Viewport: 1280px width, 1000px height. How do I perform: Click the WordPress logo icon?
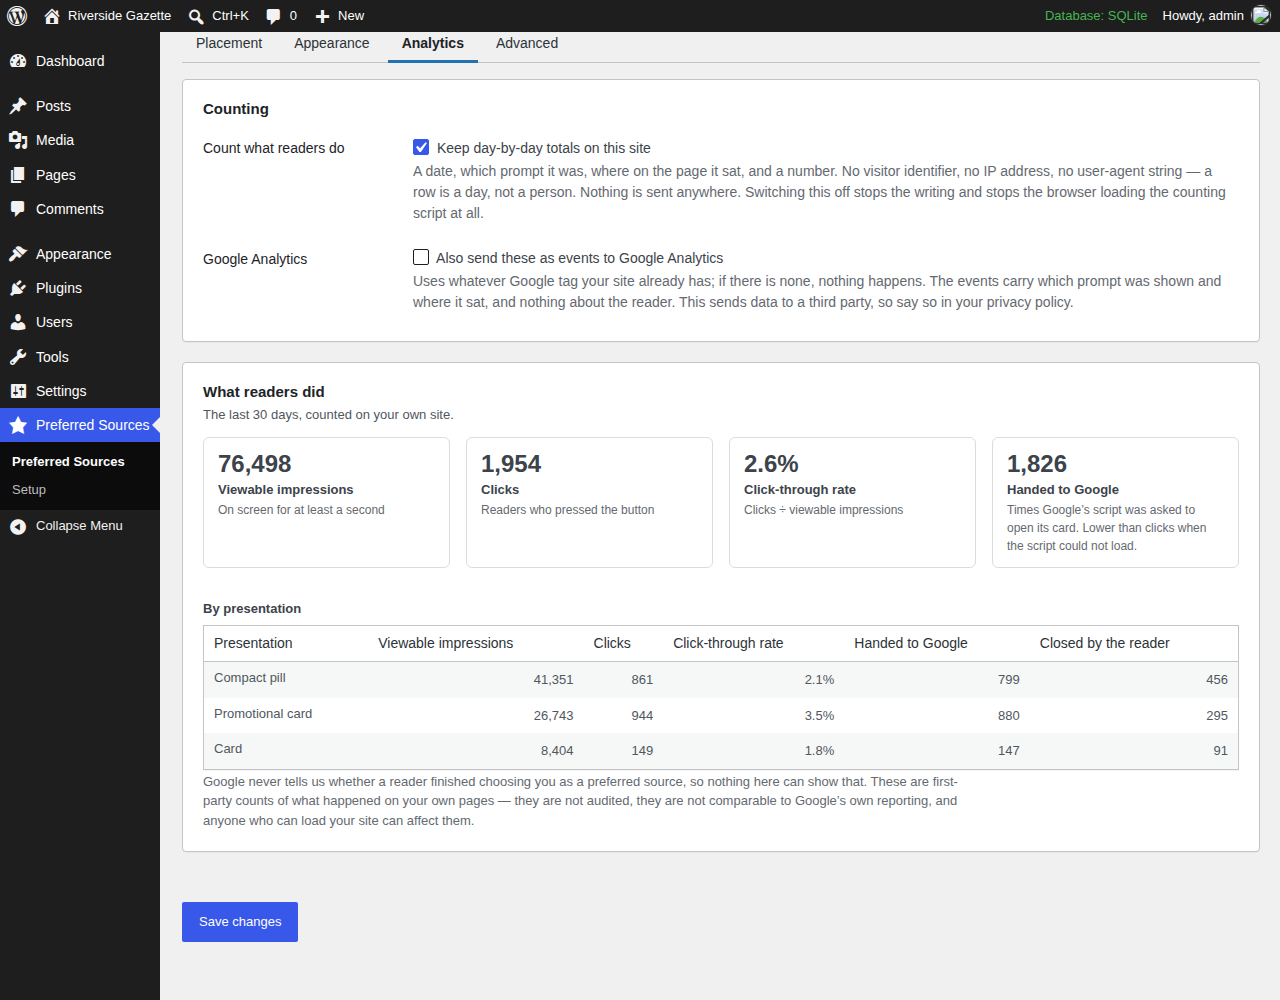click(17, 16)
